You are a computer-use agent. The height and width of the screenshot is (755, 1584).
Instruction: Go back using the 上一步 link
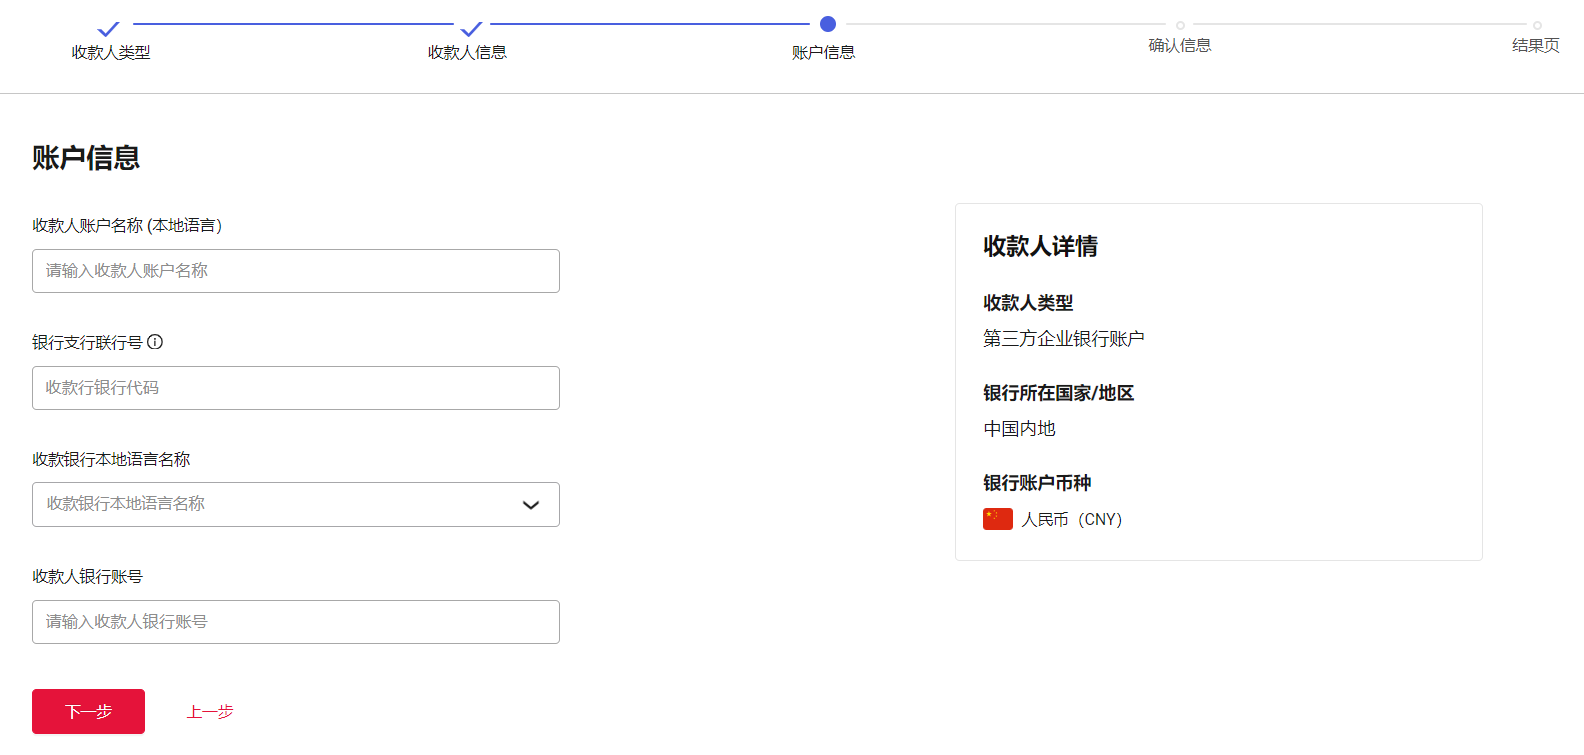pos(210,712)
